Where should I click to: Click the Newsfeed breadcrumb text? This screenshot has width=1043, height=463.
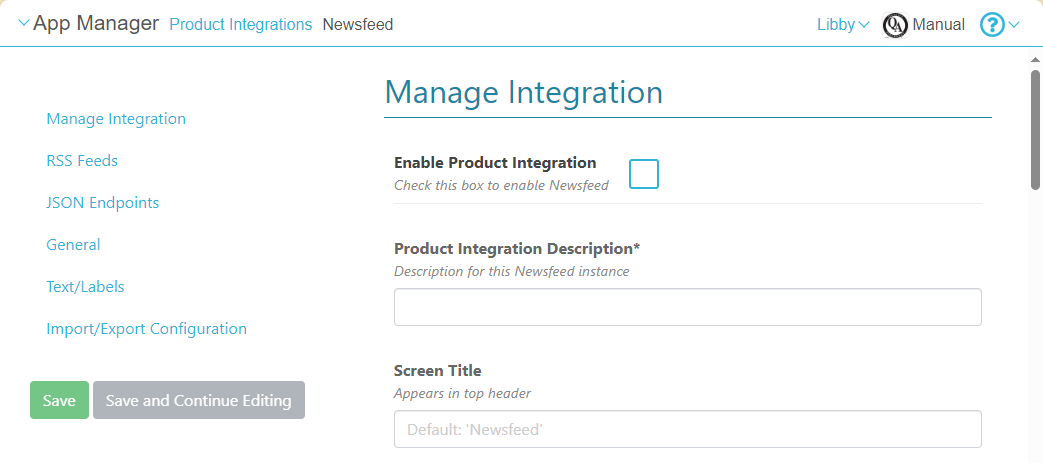pyautogui.click(x=358, y=25)
